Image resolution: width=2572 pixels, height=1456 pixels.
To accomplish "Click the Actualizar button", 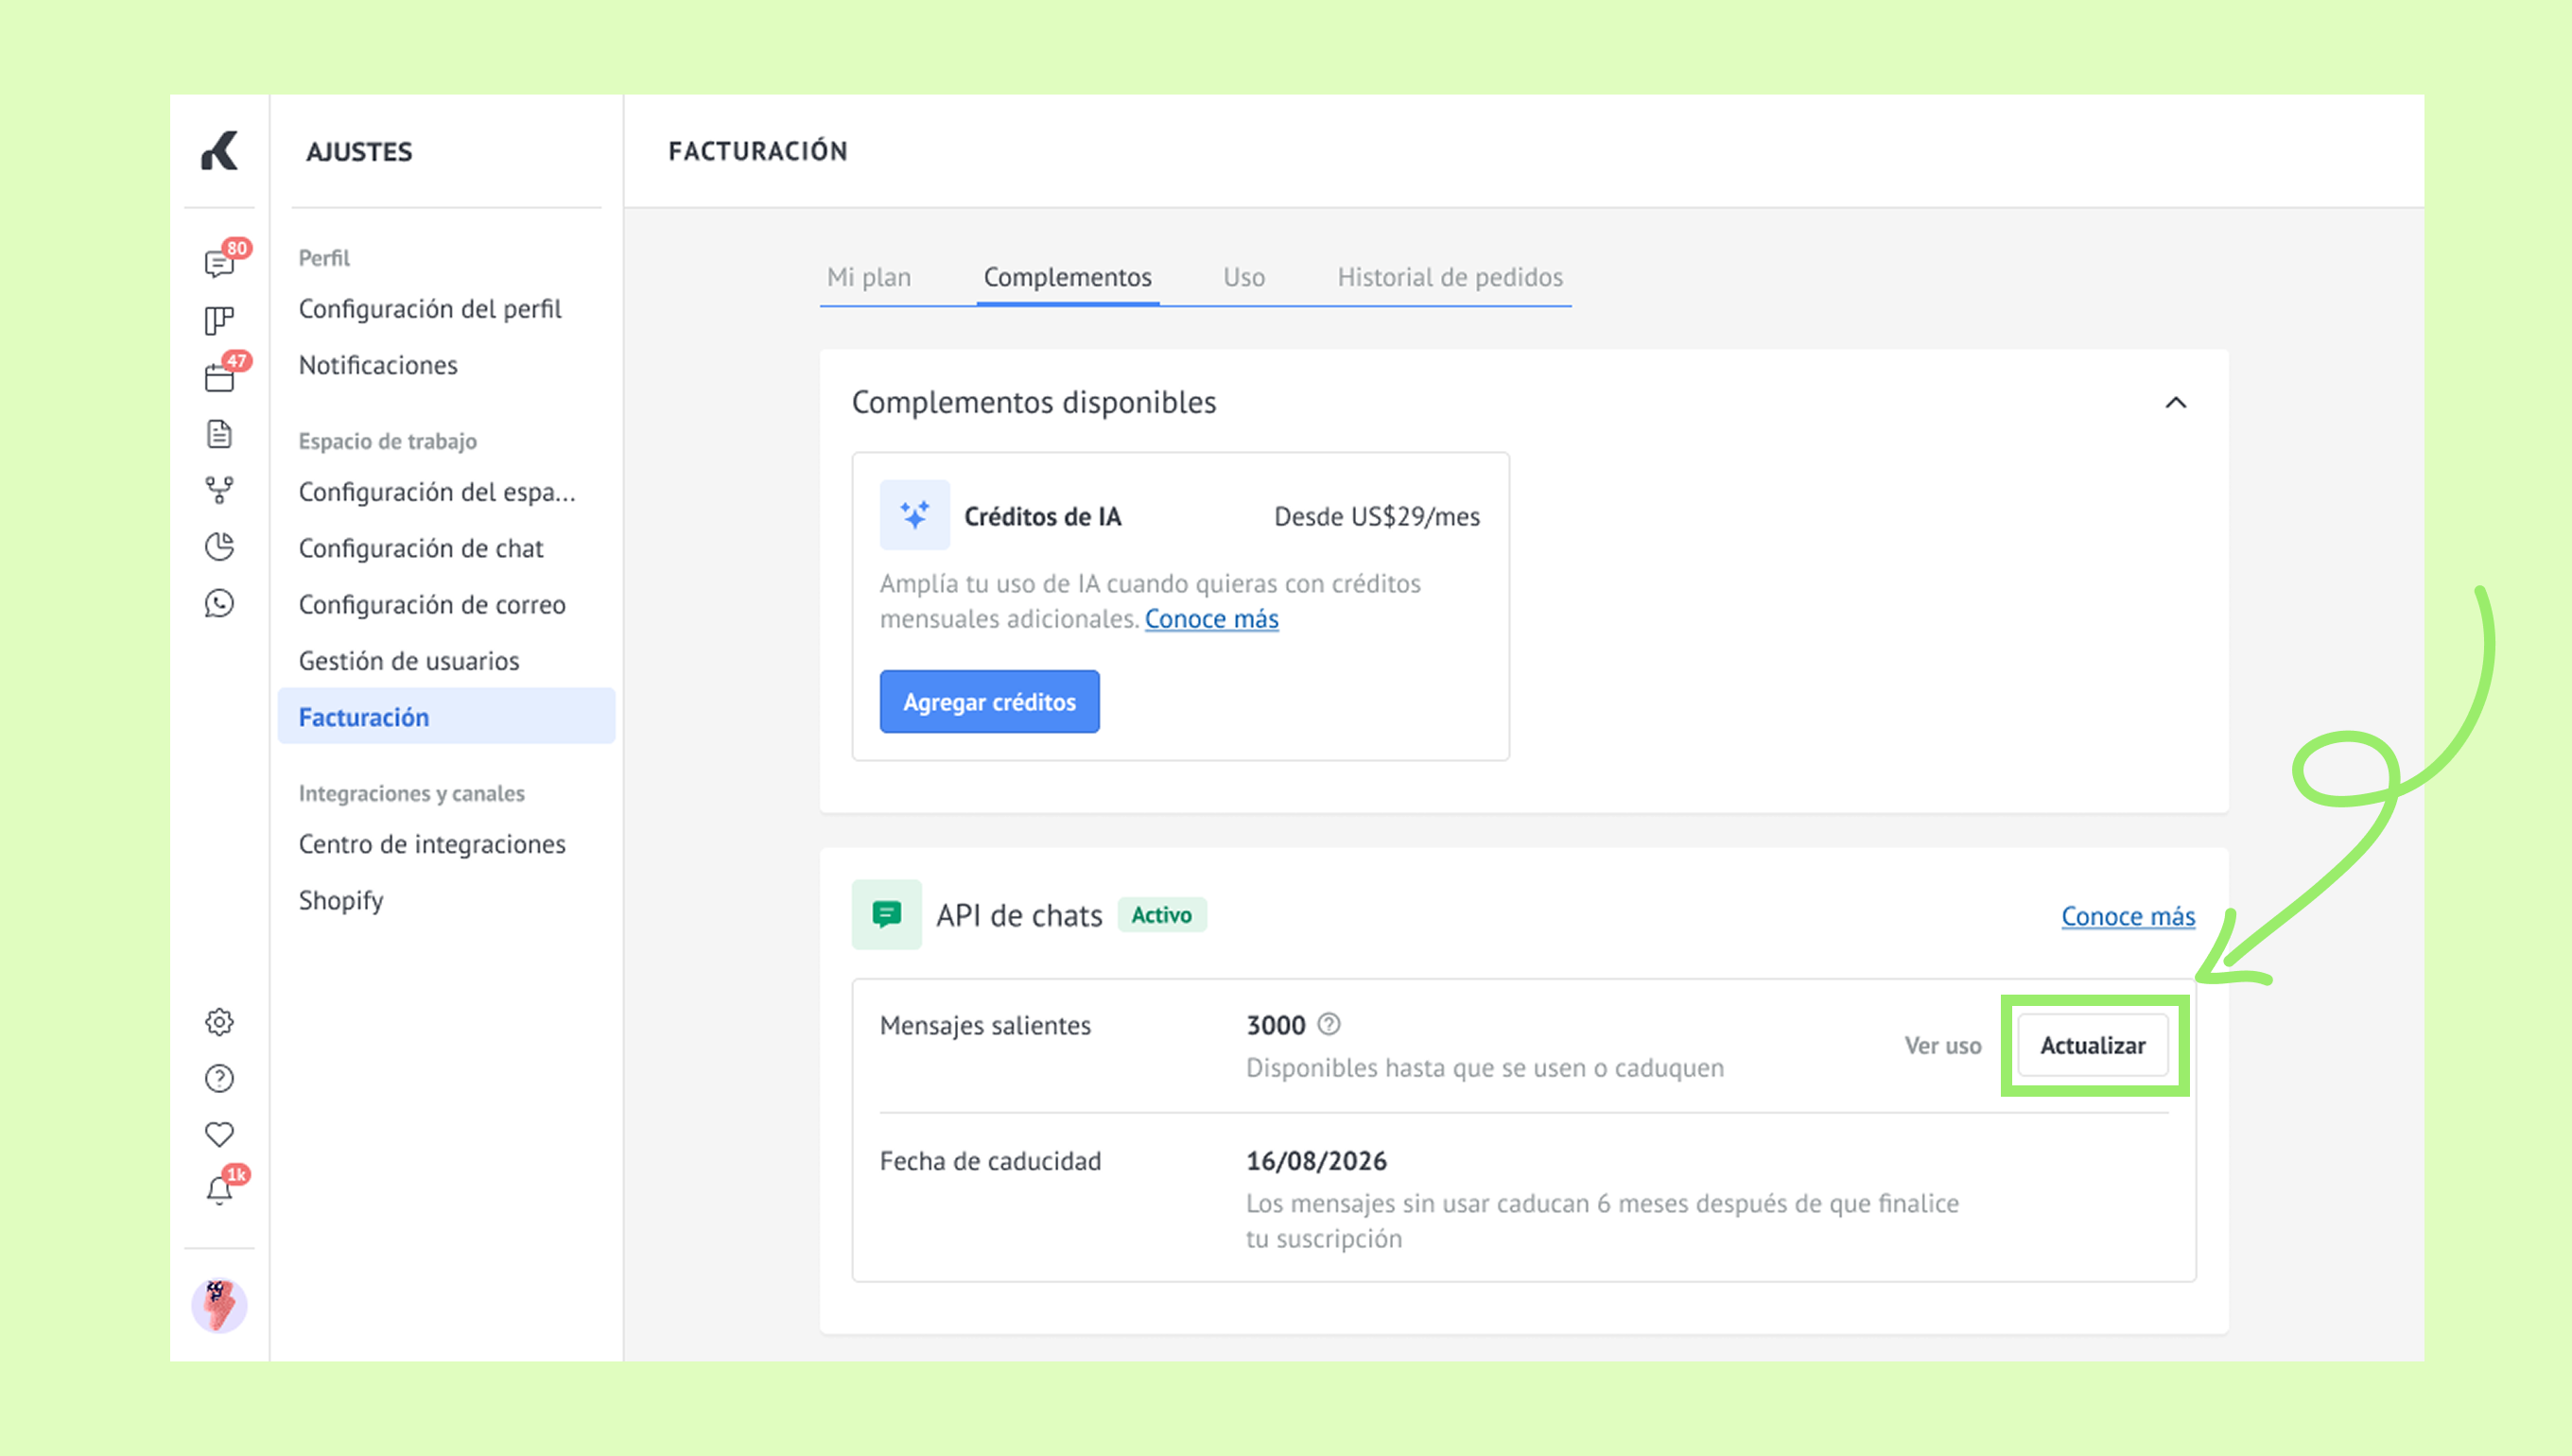I will pyautogui.click(x=2093, y=1045).
